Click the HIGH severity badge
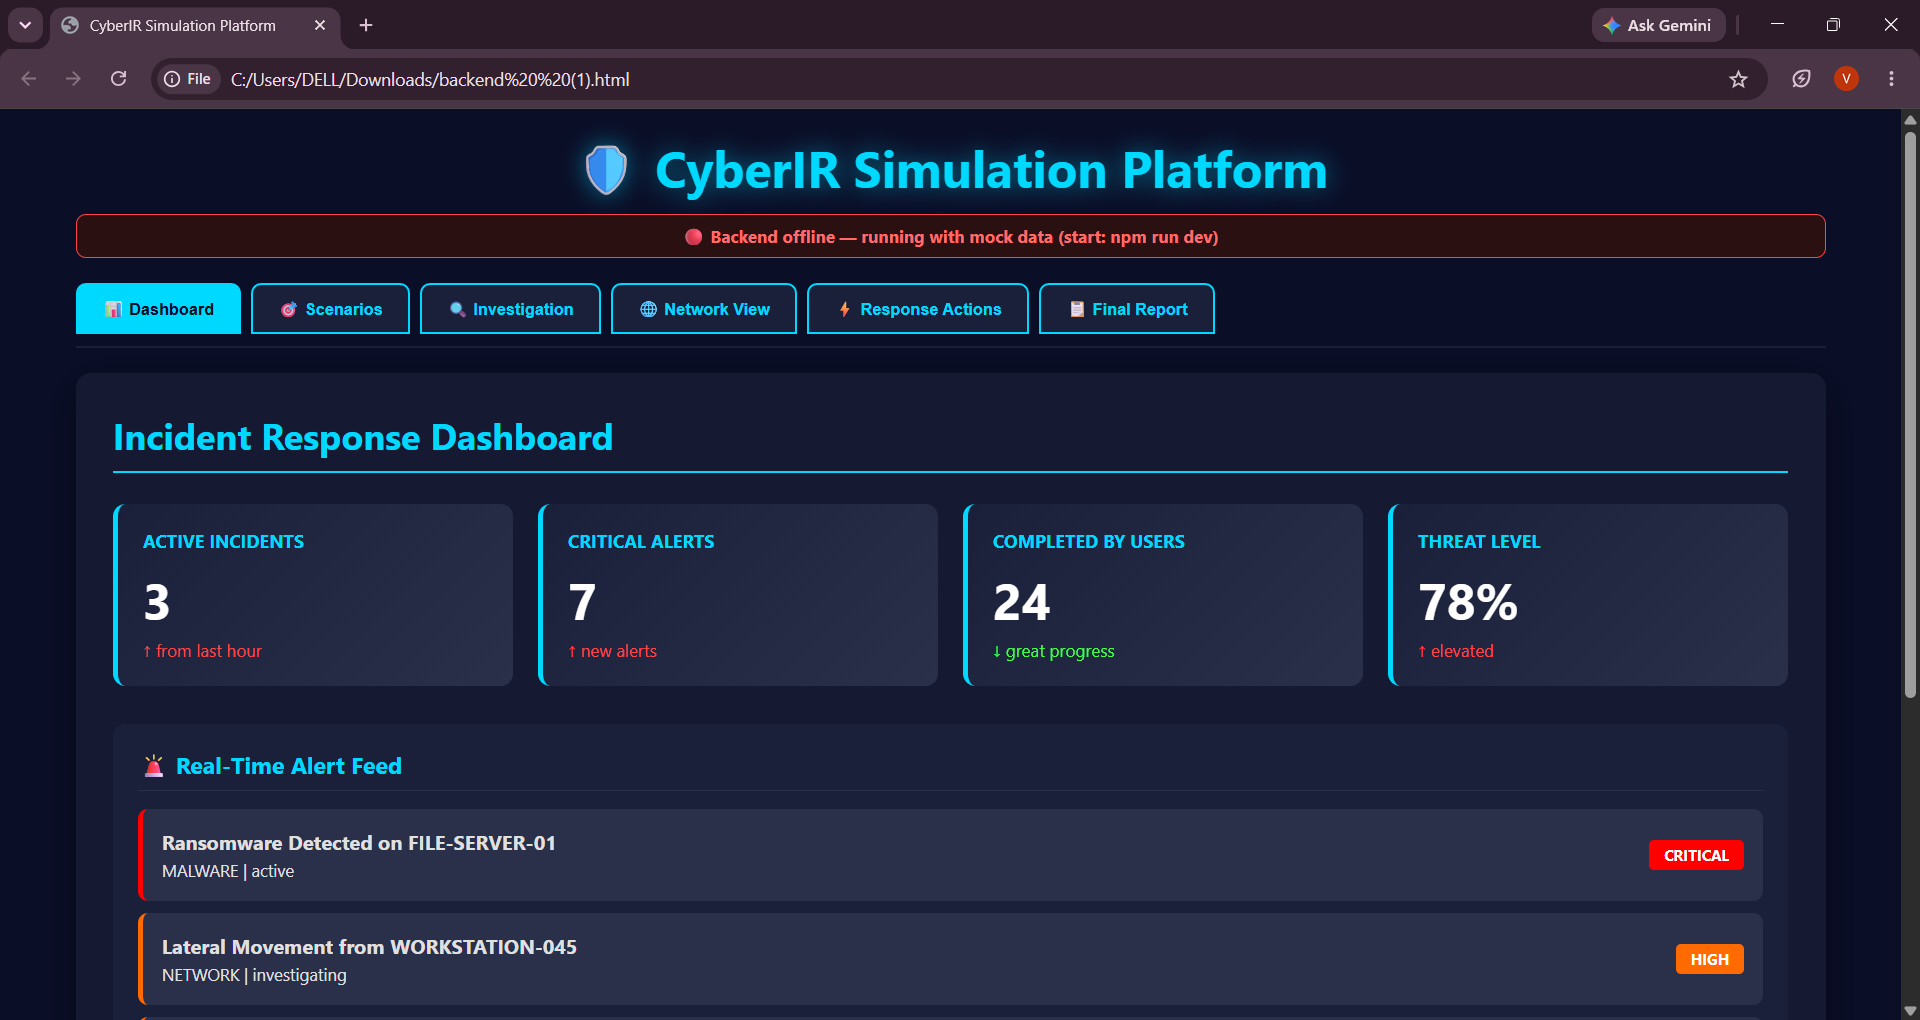 tap(1710, 959)
